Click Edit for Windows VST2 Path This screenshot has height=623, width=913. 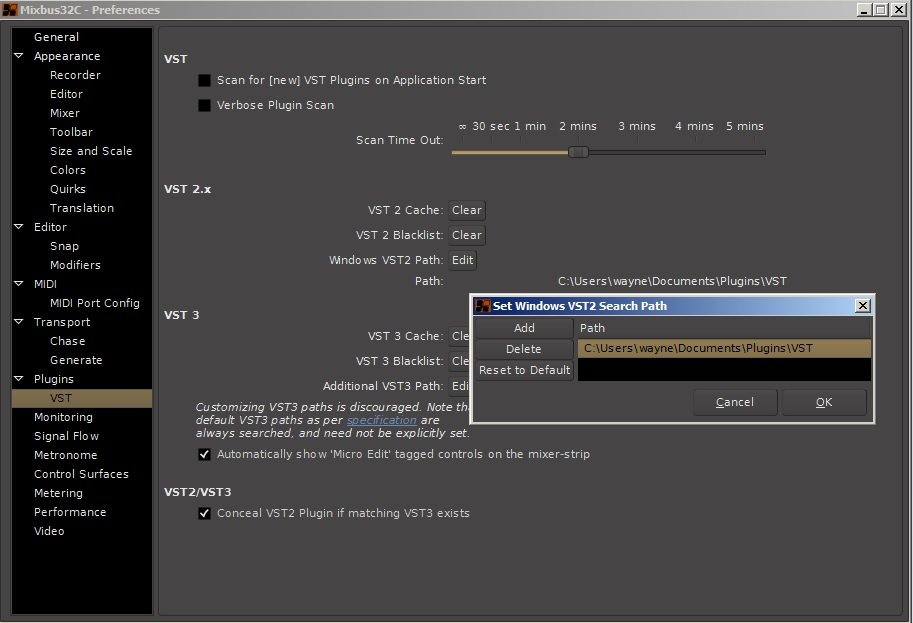click(462, 260)
